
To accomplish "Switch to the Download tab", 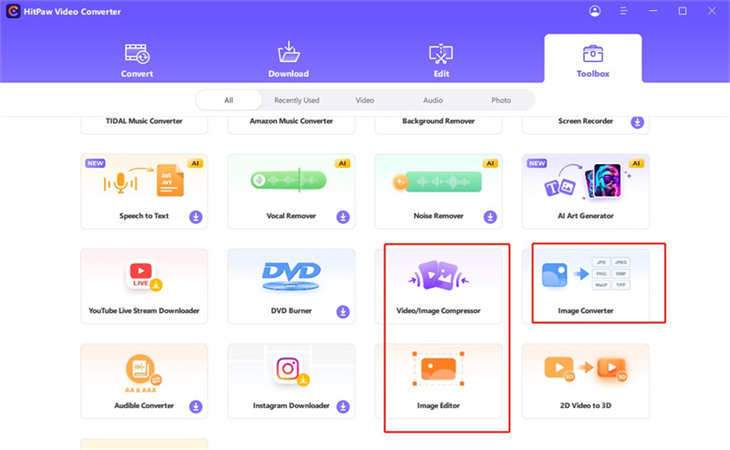I will (x=289, y=60).
